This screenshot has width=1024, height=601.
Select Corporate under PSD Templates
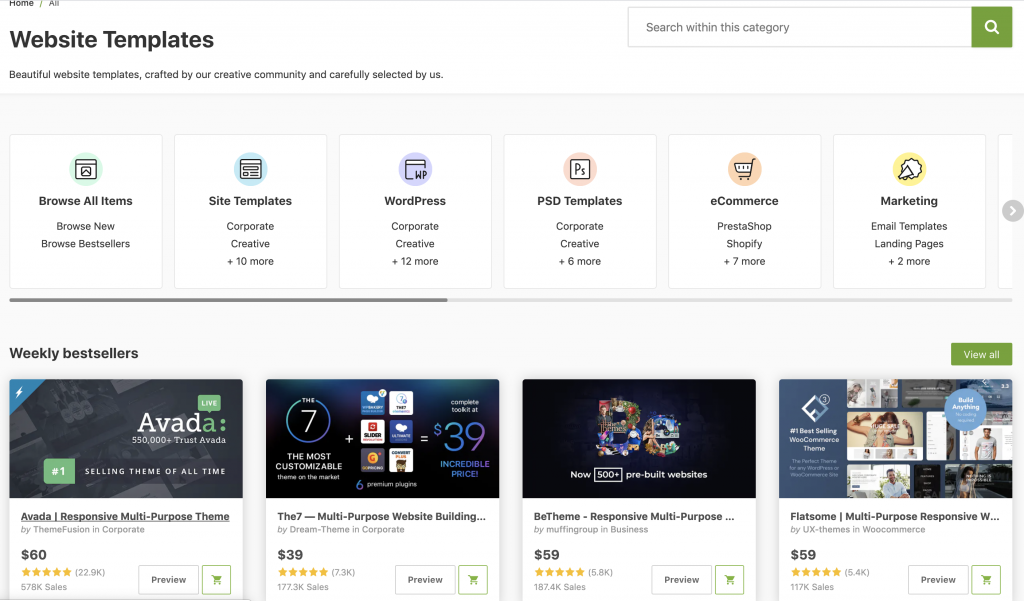pyautogui.click(x=580, y=226)
